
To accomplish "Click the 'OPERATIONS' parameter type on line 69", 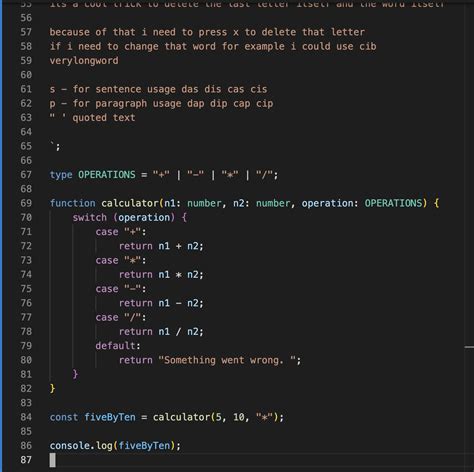I will click(x=393, y=203).
